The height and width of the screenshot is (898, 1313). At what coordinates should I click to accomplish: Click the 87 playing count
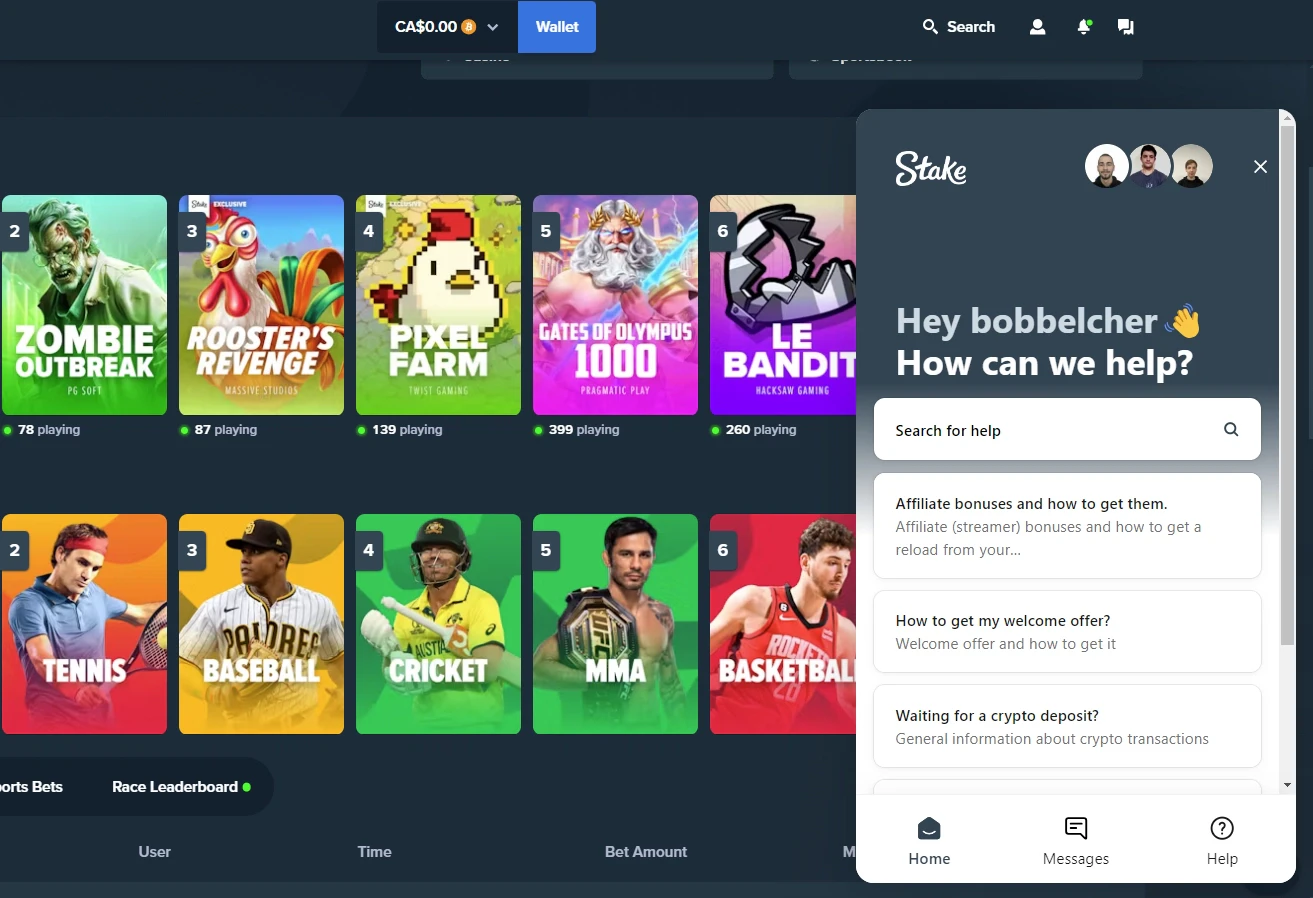click(x=225, y=430)
